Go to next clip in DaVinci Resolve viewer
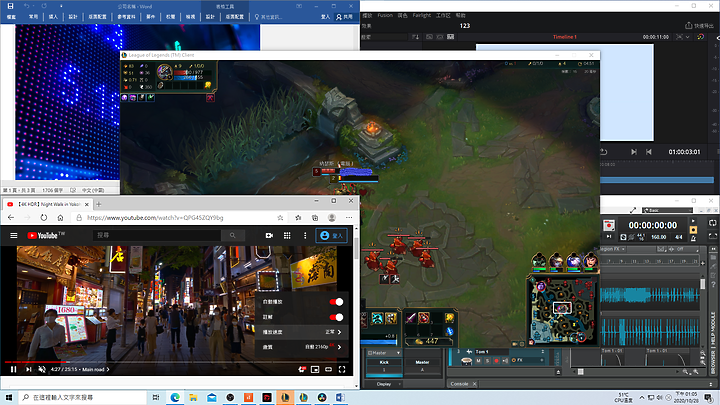 click(x=634, y=152)
